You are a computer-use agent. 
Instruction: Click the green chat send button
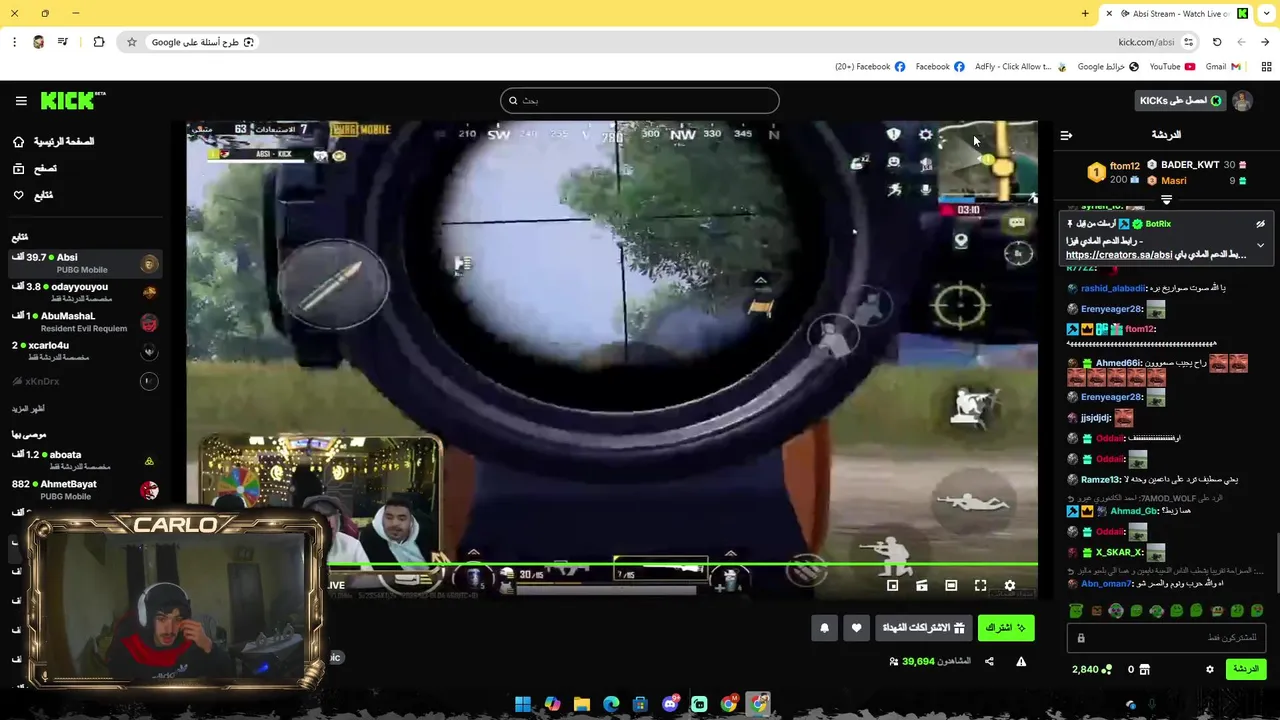click(1246, 669)
